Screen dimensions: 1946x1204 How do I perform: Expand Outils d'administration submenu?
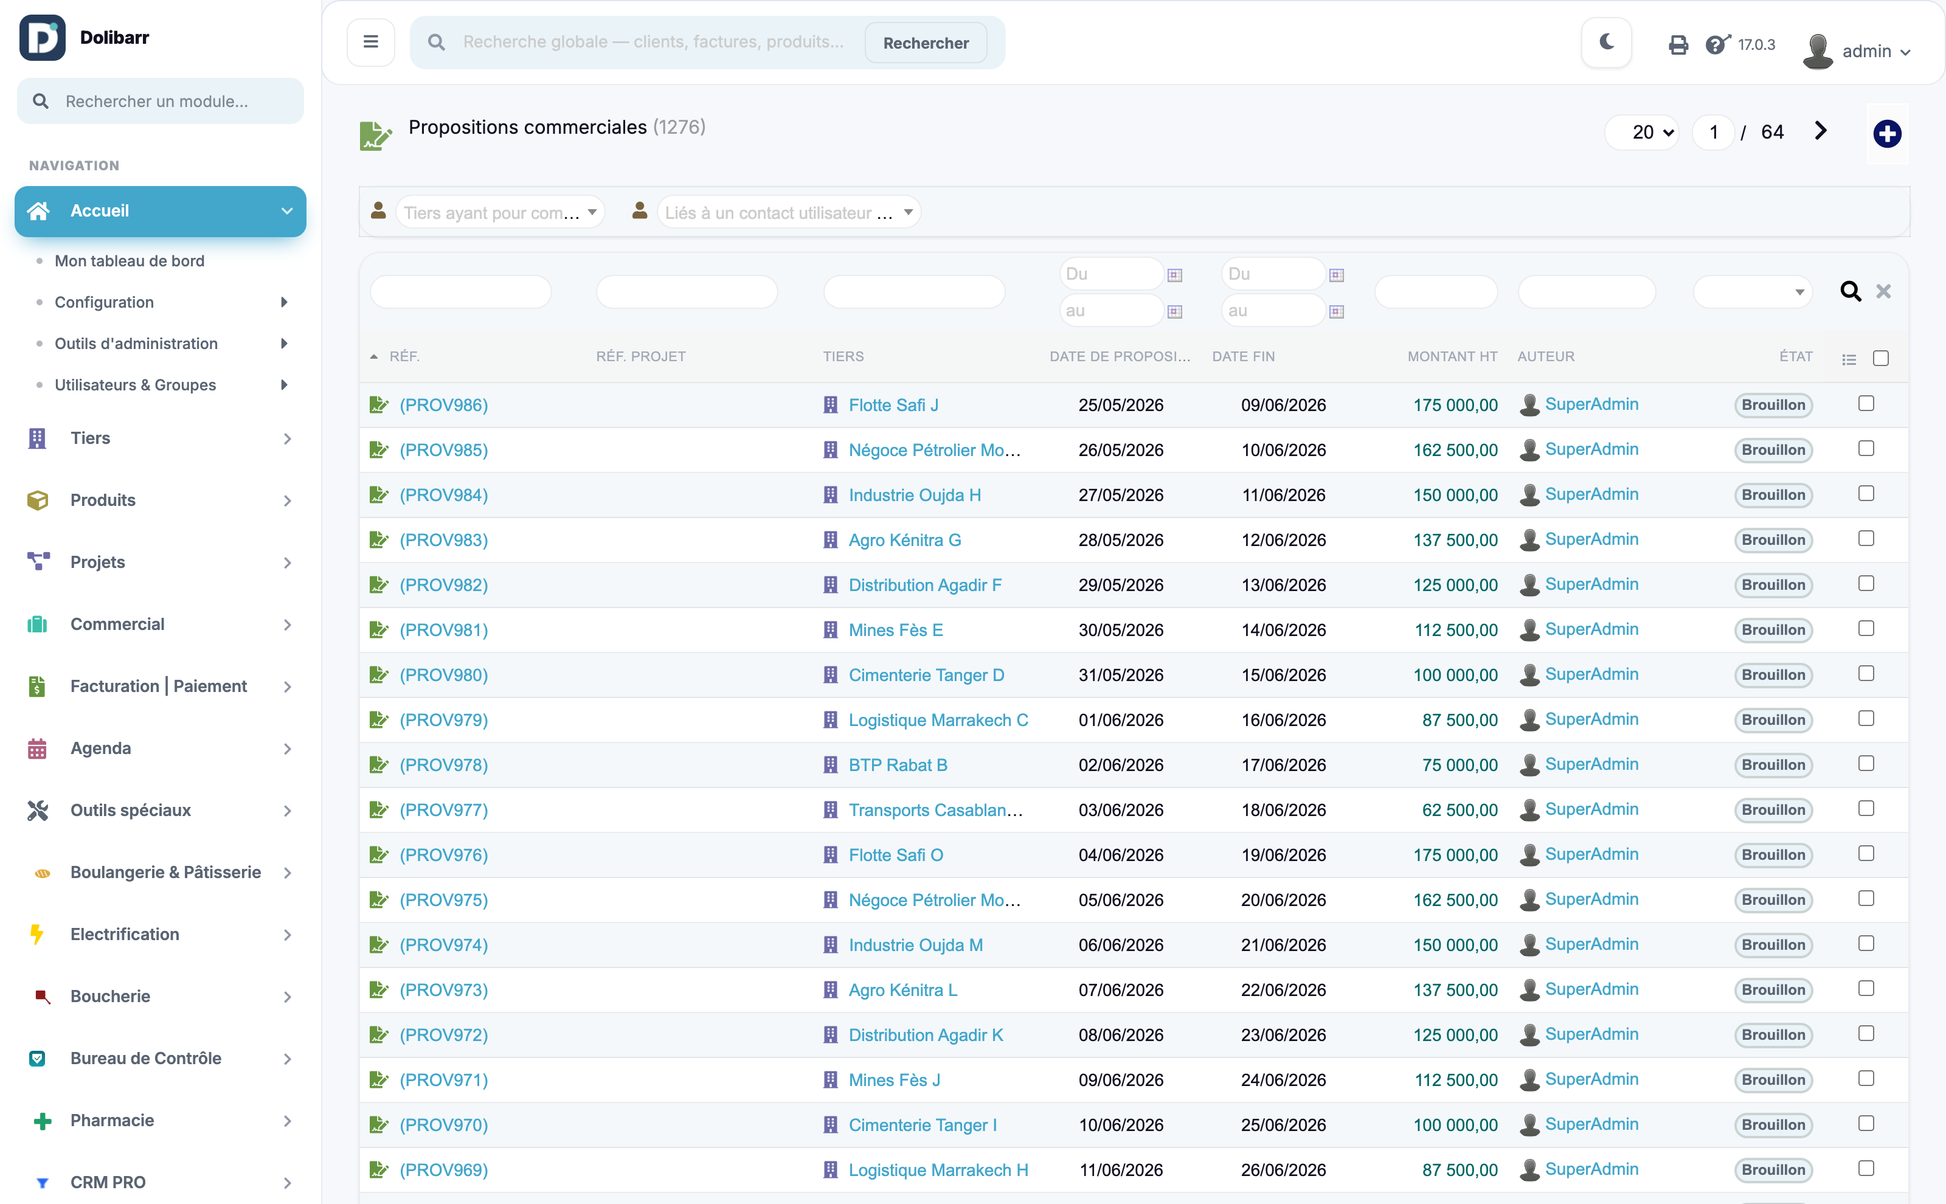coord(284,343)
